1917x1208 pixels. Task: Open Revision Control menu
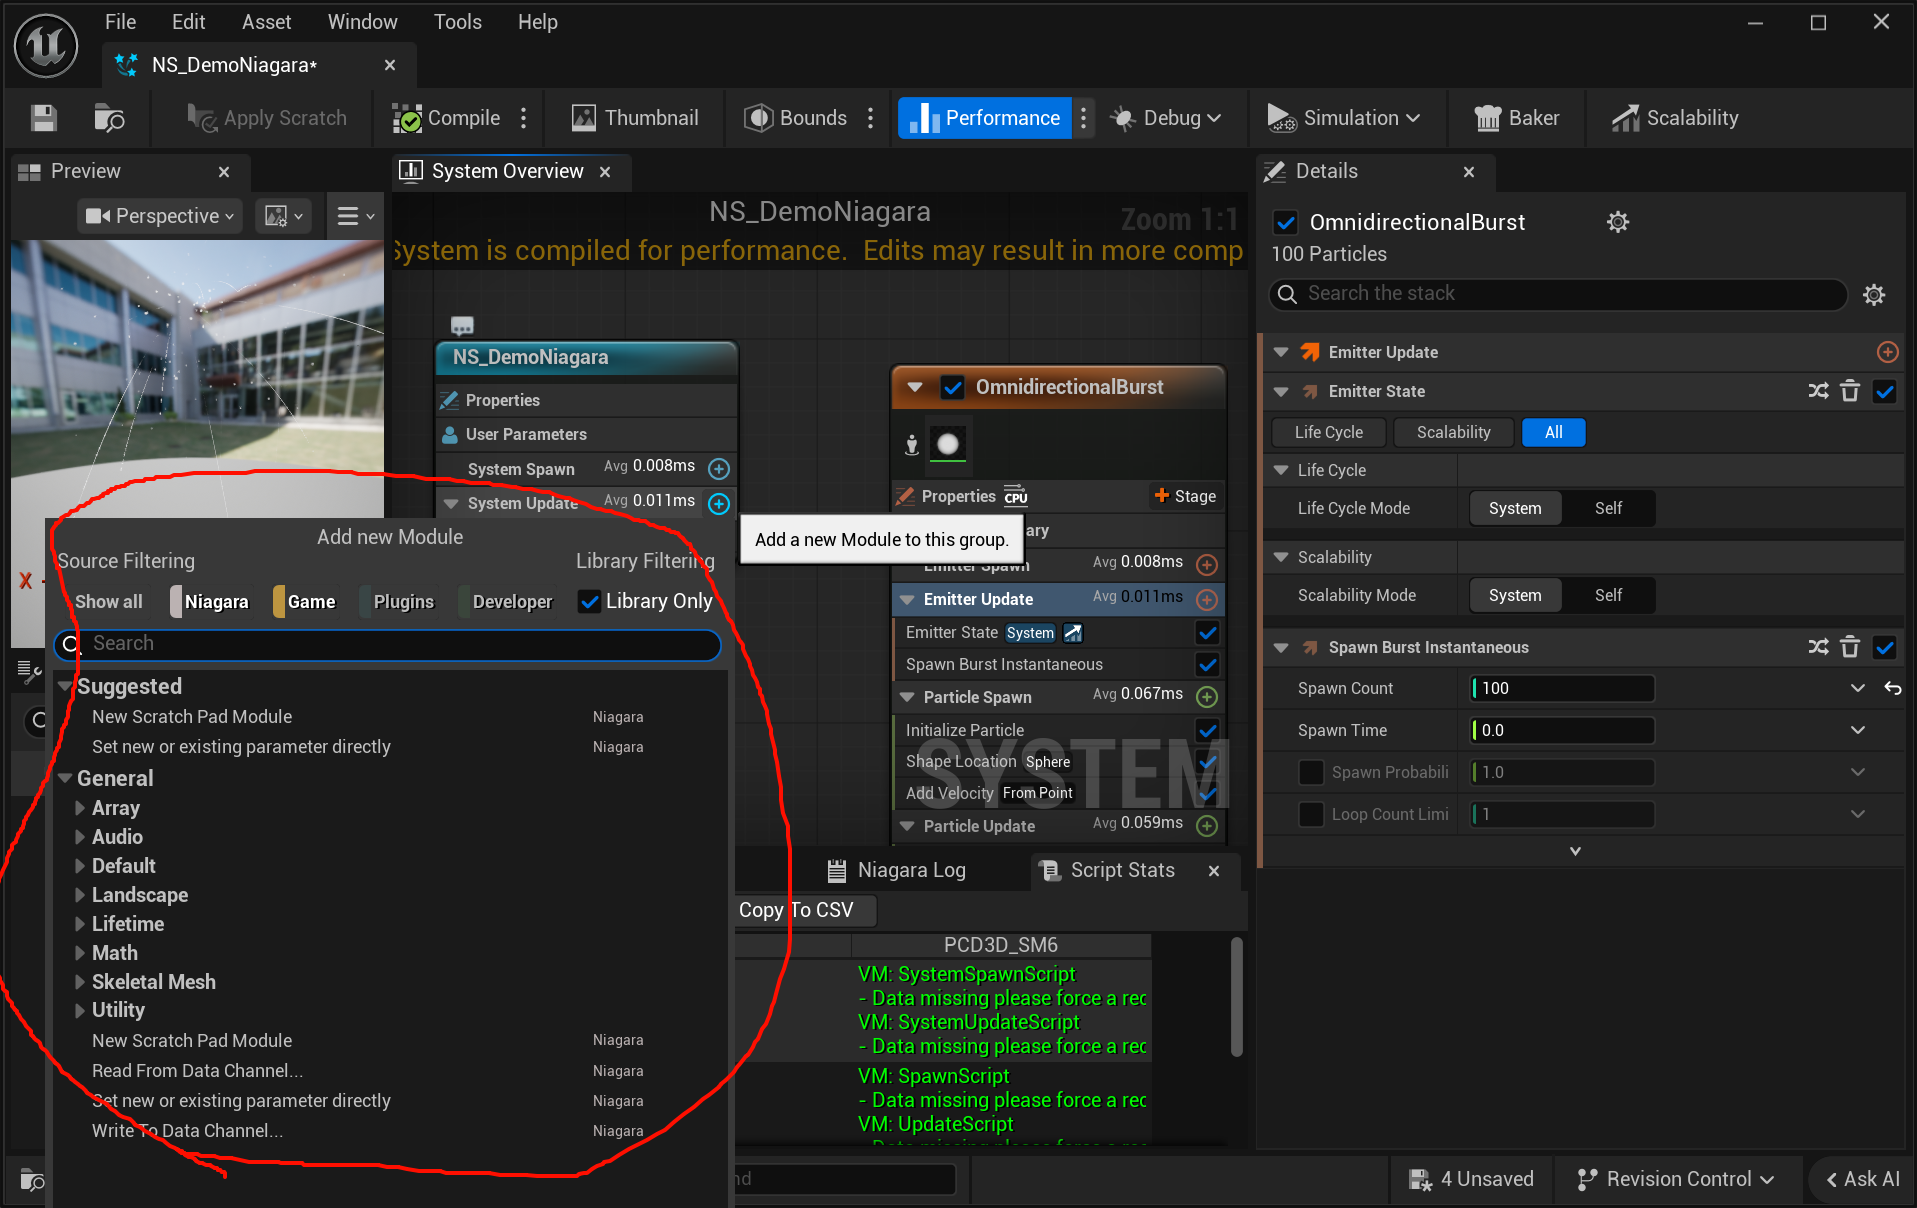point(1675,1179)
